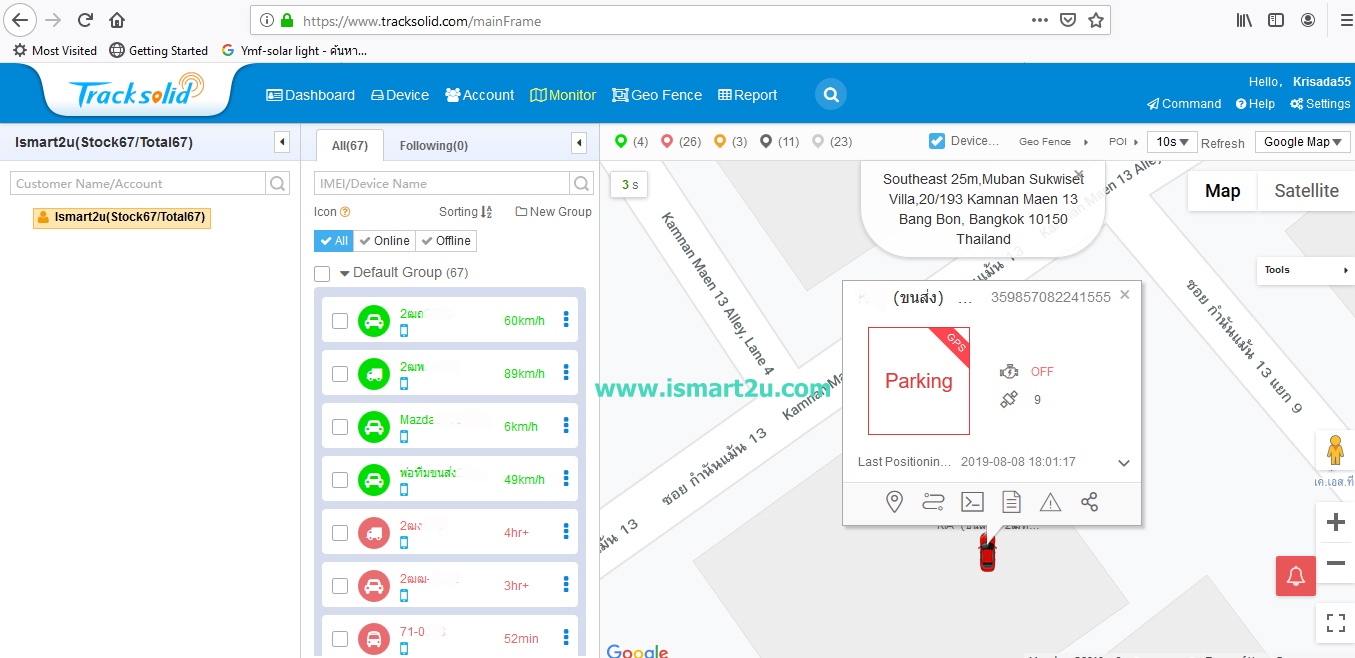The height and width of the screenshot is (658, 1355).
Task: Filter by light gray status marker (23)
Action: pos(818,141)
